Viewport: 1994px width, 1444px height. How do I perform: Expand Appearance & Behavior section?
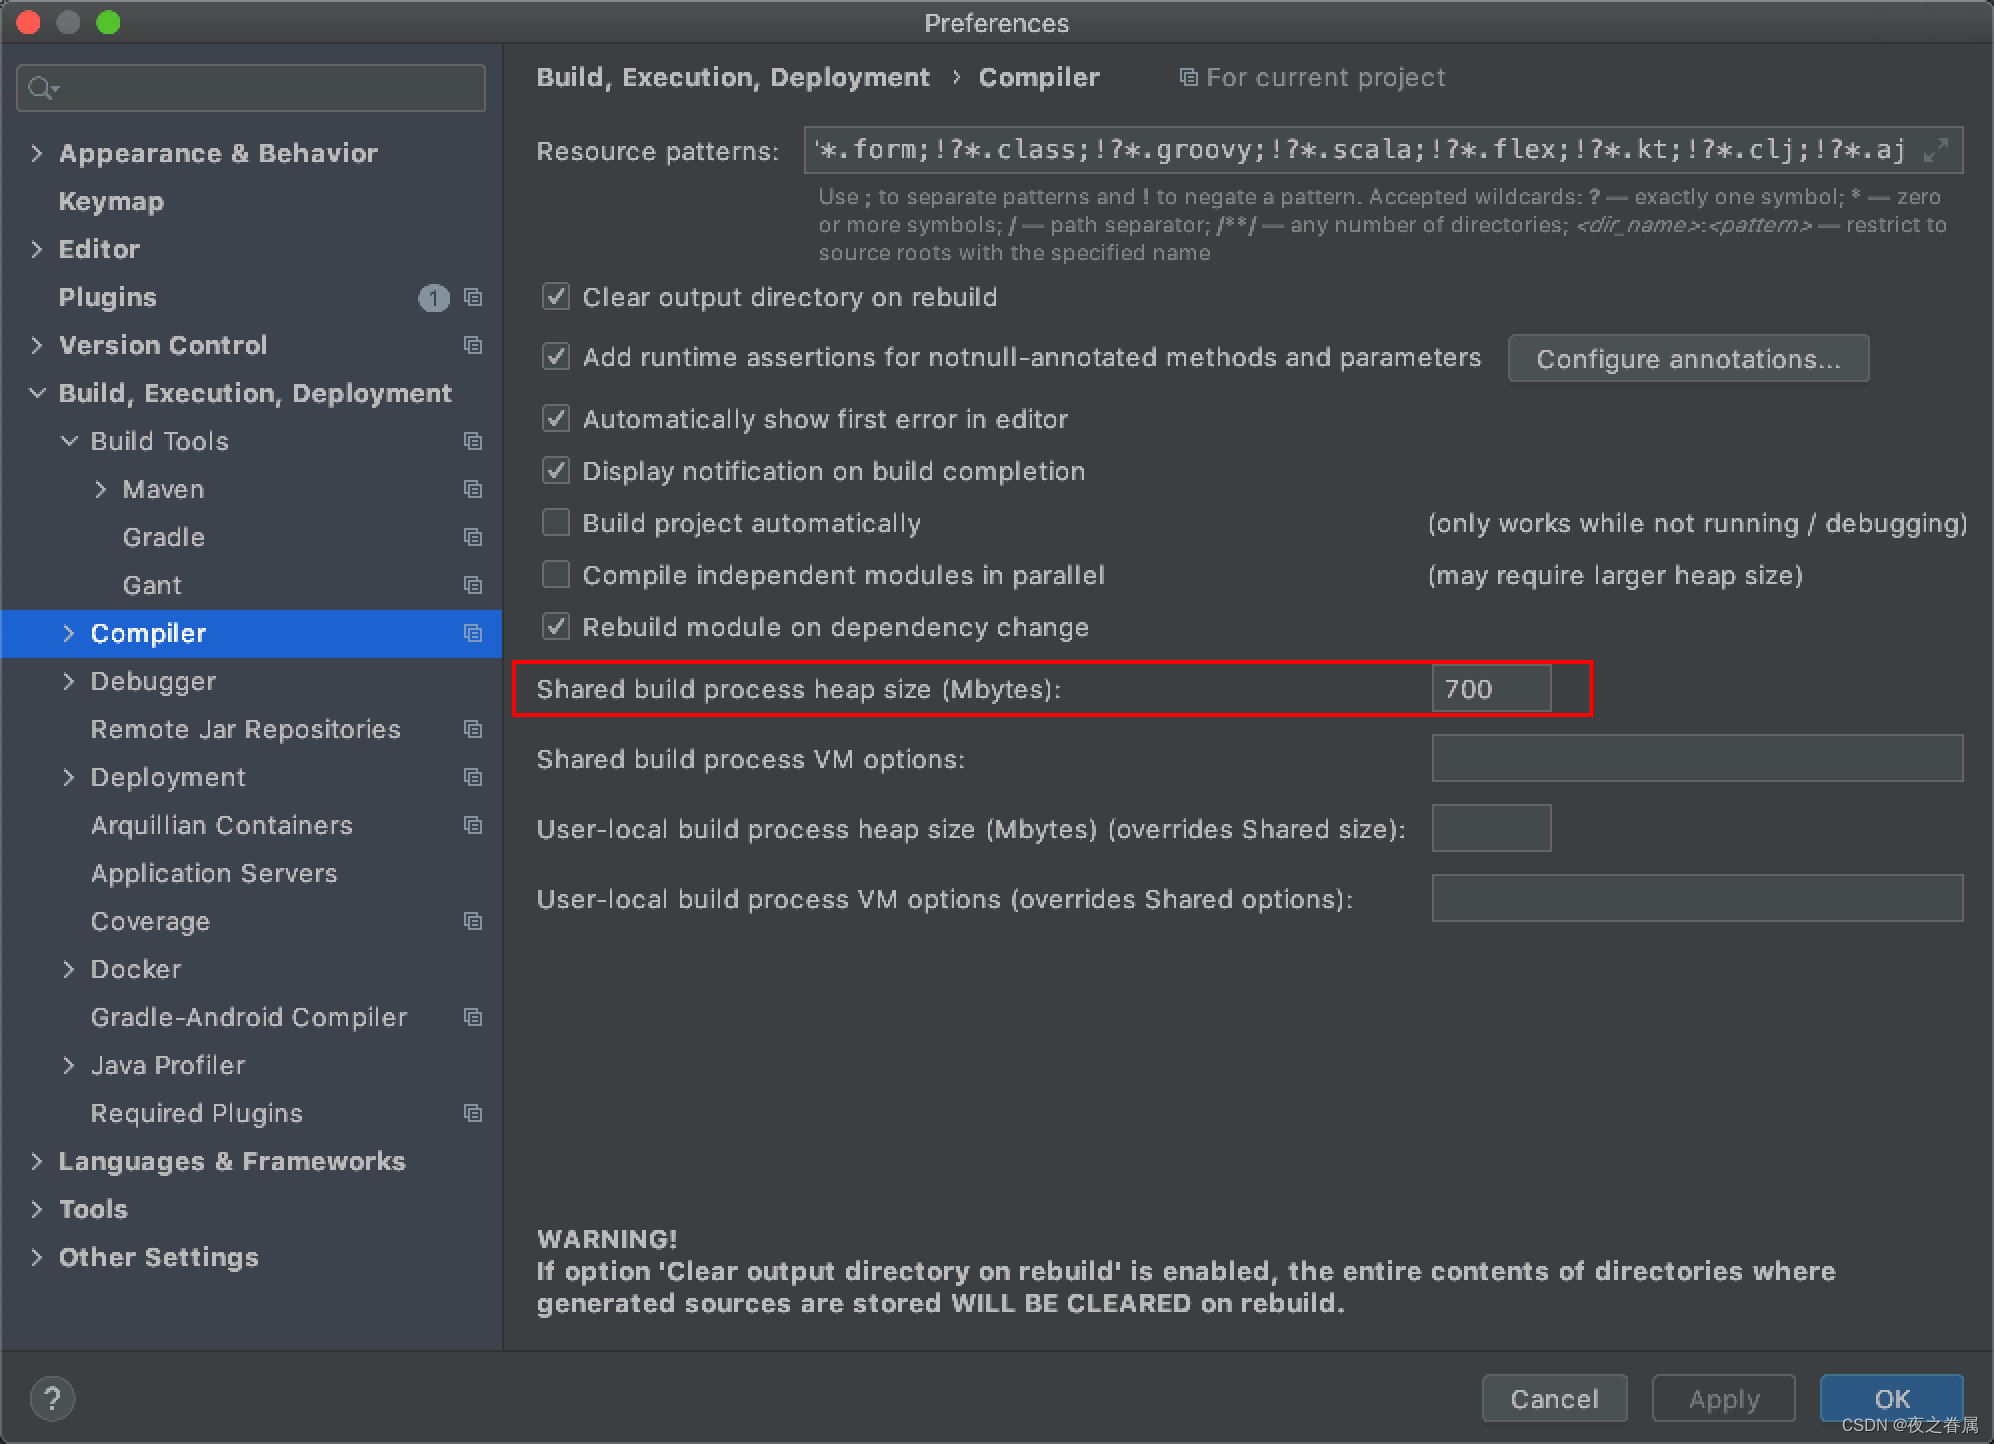(x=37, y=153)
